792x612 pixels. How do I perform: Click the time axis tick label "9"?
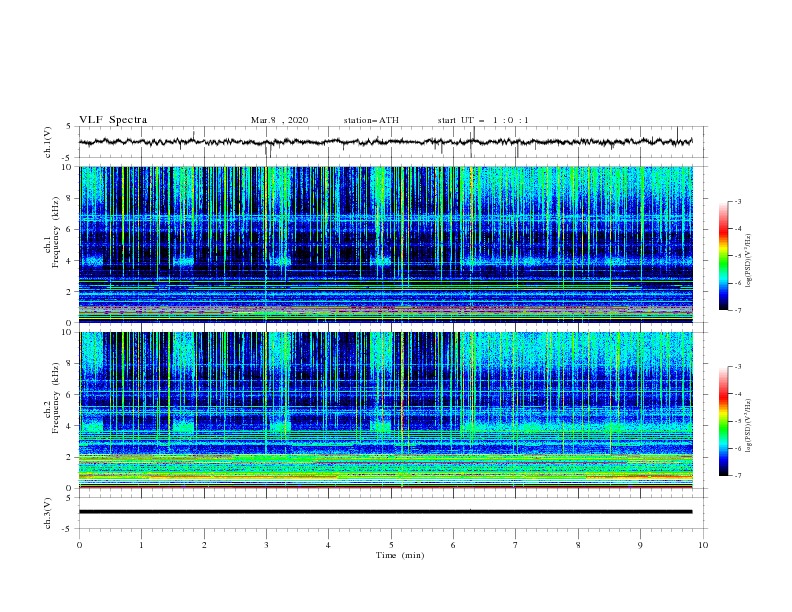coord(640,545)
